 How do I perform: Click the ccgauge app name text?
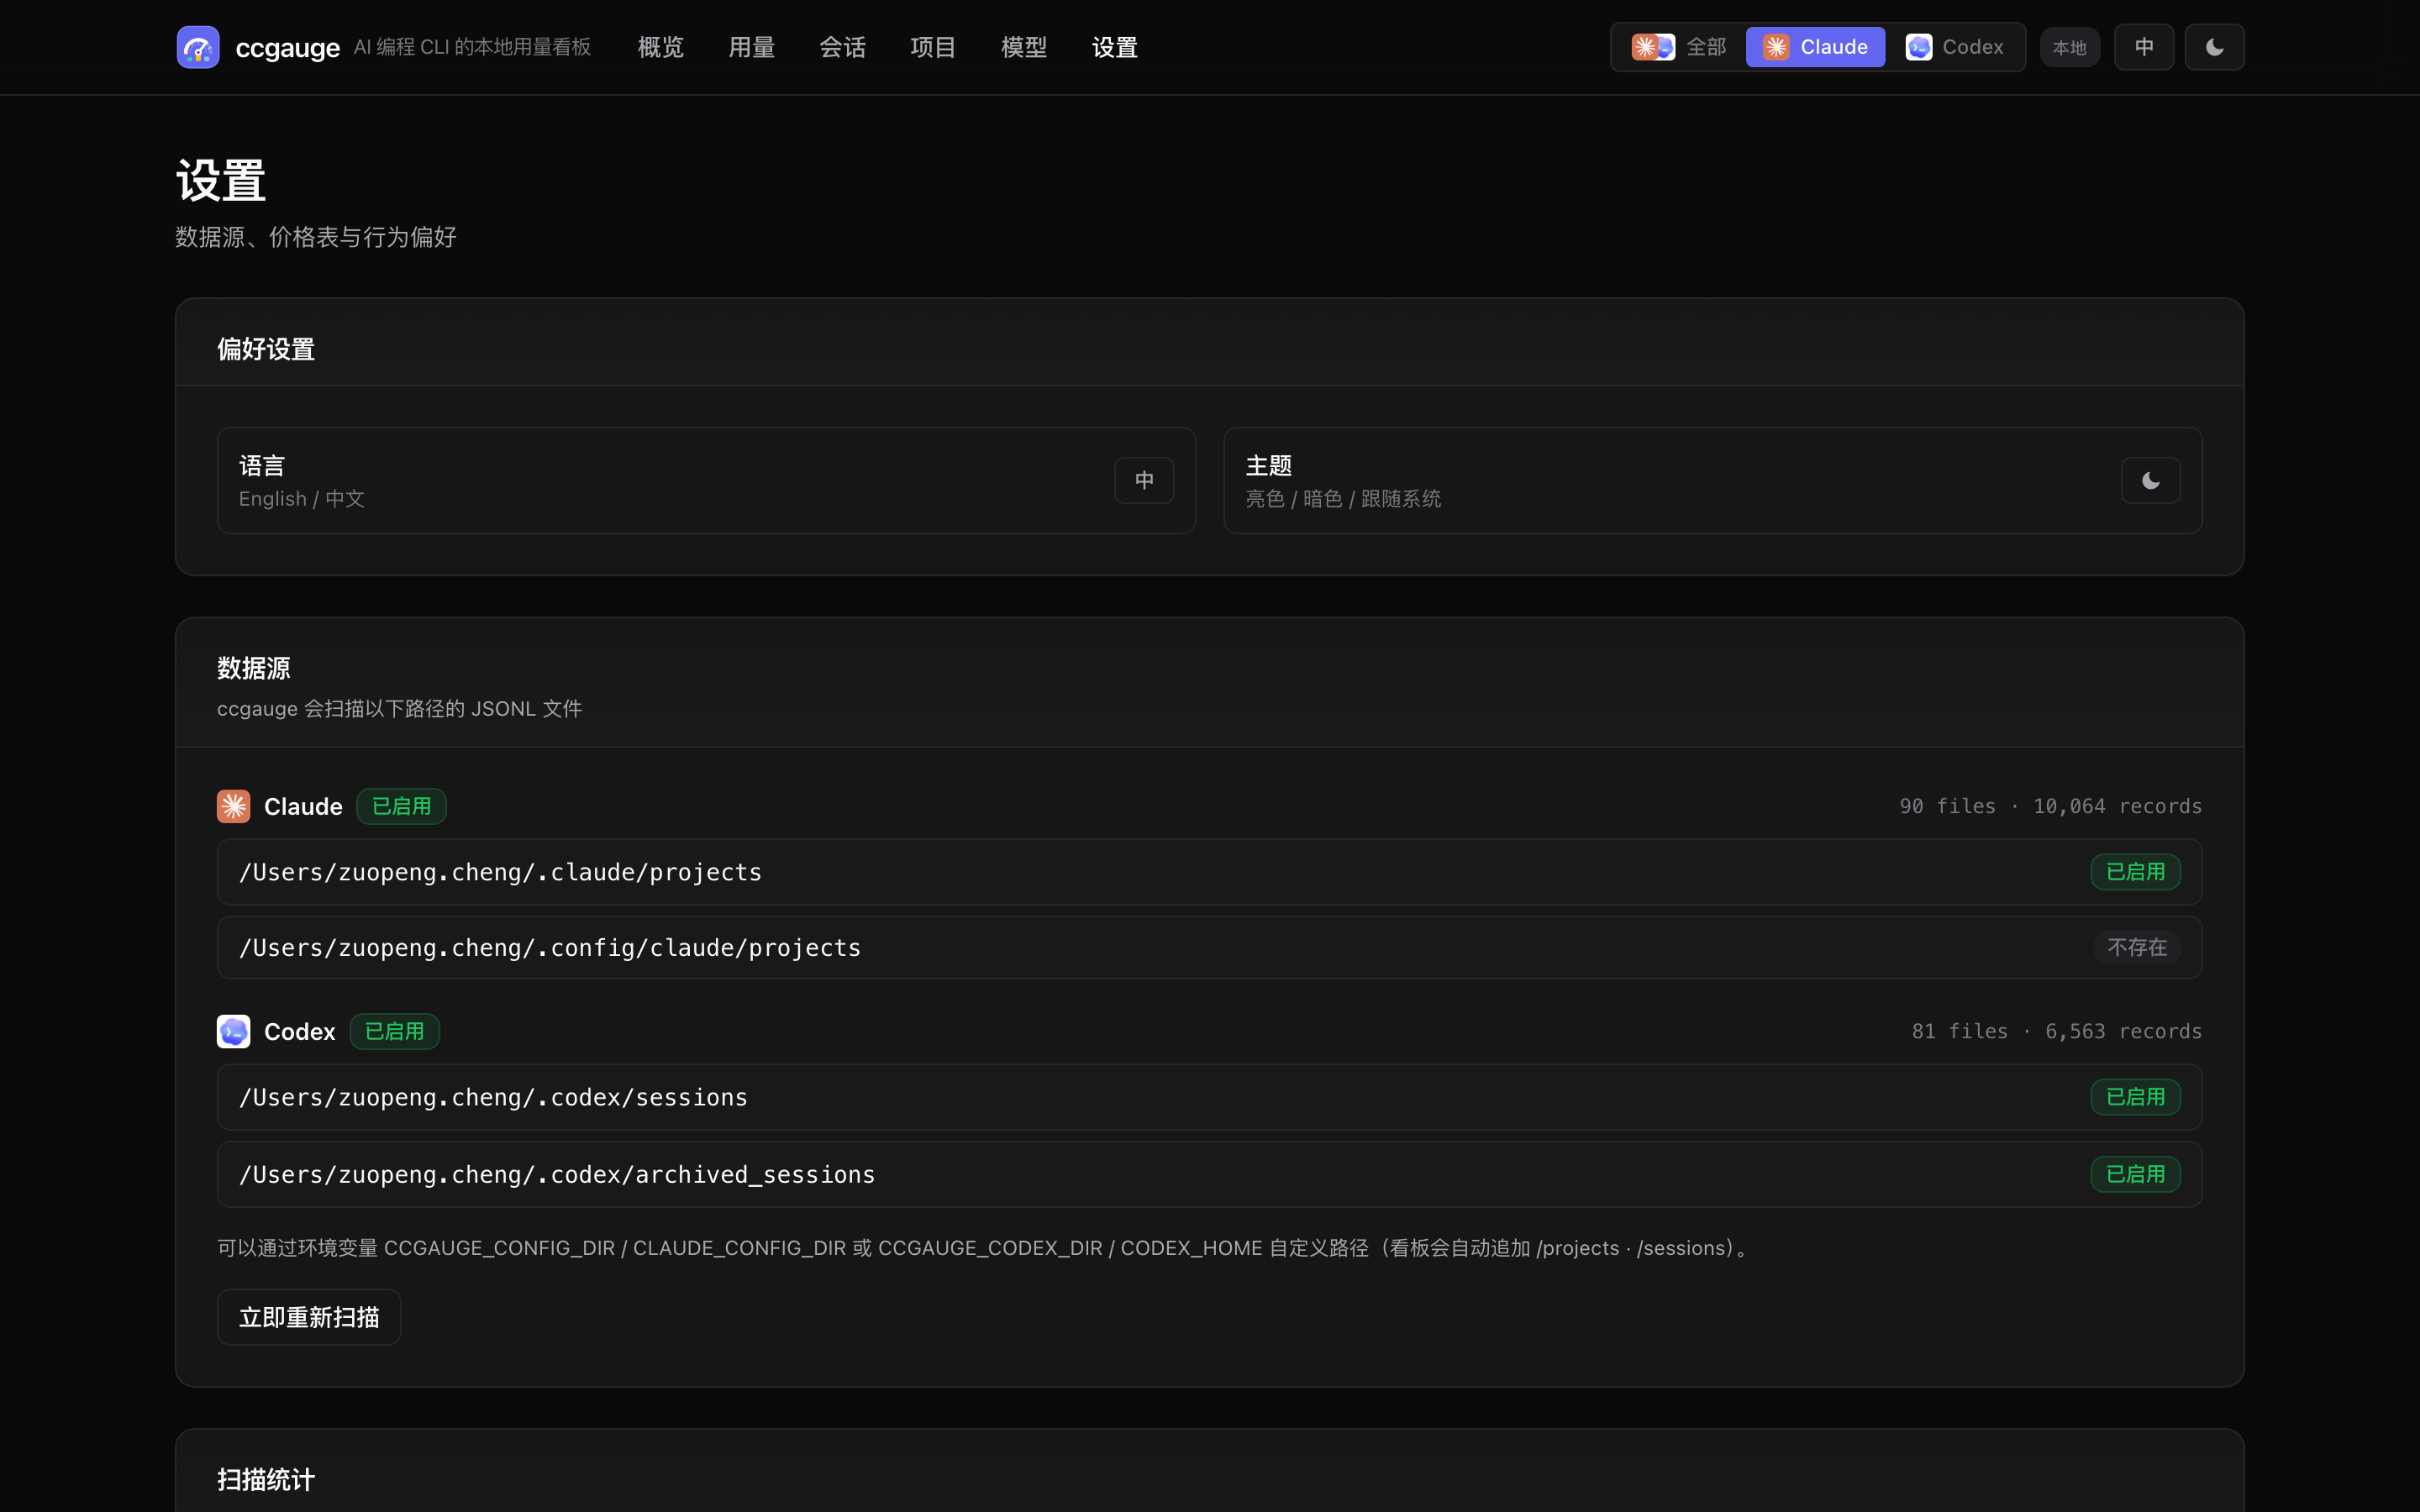pyautogui.click(x=287, y=48)
